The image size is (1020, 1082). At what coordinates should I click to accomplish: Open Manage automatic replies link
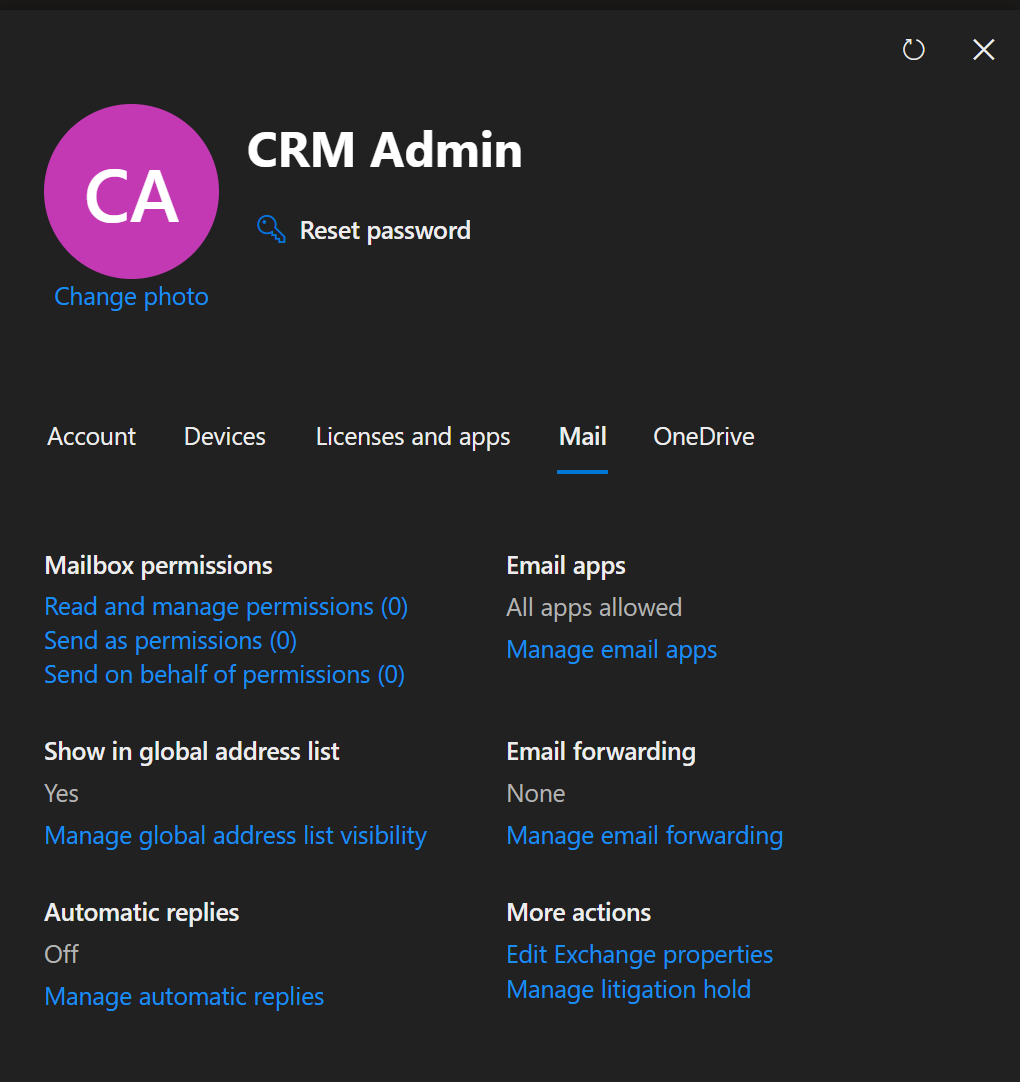184,996
